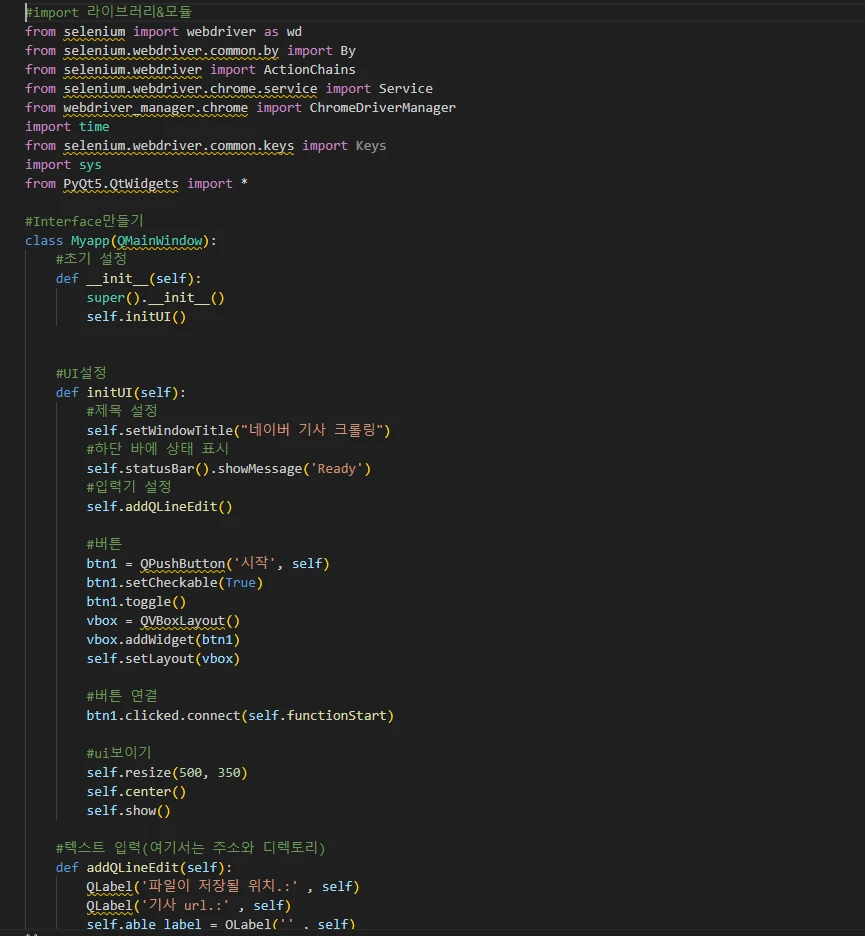Click the Myapp class name

[90, 241]
